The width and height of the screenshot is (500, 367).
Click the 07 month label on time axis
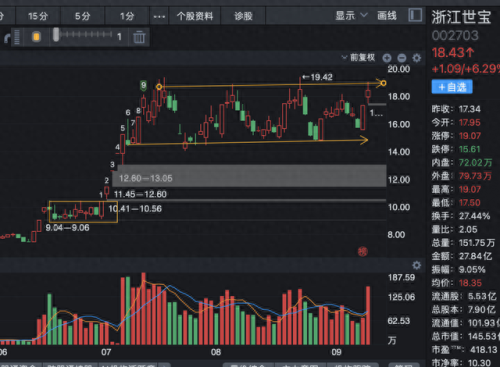pos(106,352)
